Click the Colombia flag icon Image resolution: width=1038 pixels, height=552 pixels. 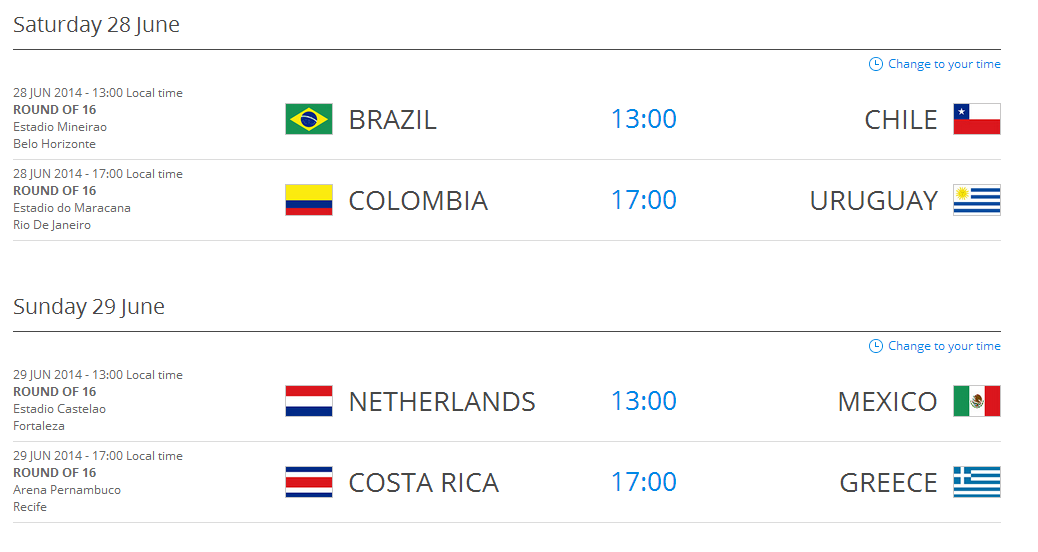click(x=308, y=200)
